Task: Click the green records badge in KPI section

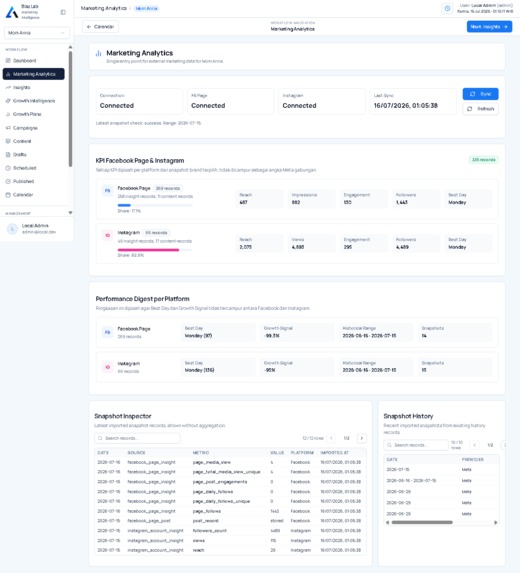Action: tap(483, 160)
